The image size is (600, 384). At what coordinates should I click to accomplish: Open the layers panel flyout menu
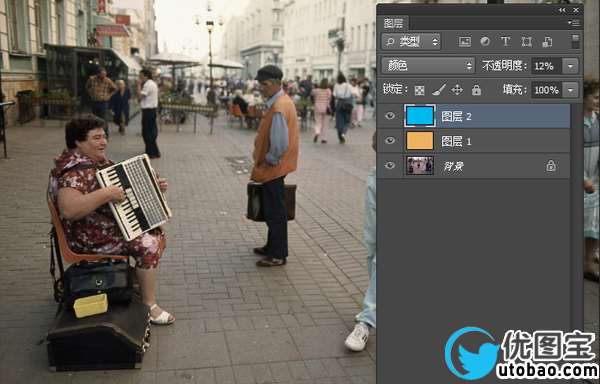(x=574, y=23)
